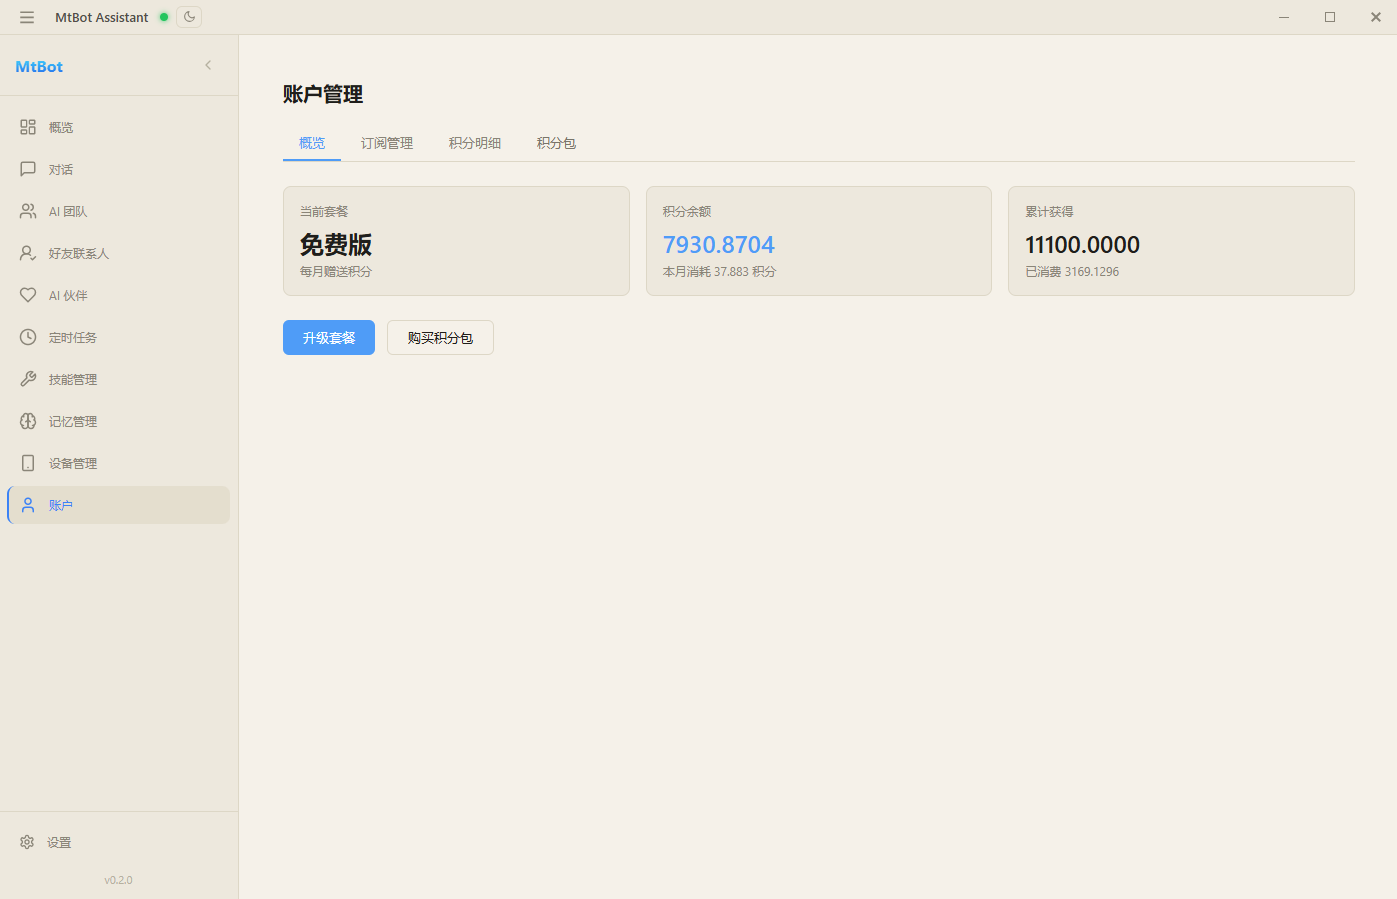The image size is (1397, 899).
Task: Click the 技能管理 wrench icon
Action: pyautogui.click(x=28, y=379)
